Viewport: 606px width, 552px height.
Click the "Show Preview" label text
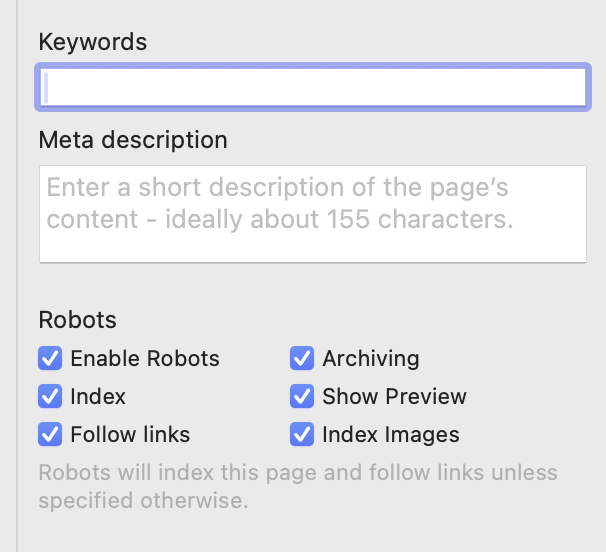pyautogui.click(x=394, y=396)
